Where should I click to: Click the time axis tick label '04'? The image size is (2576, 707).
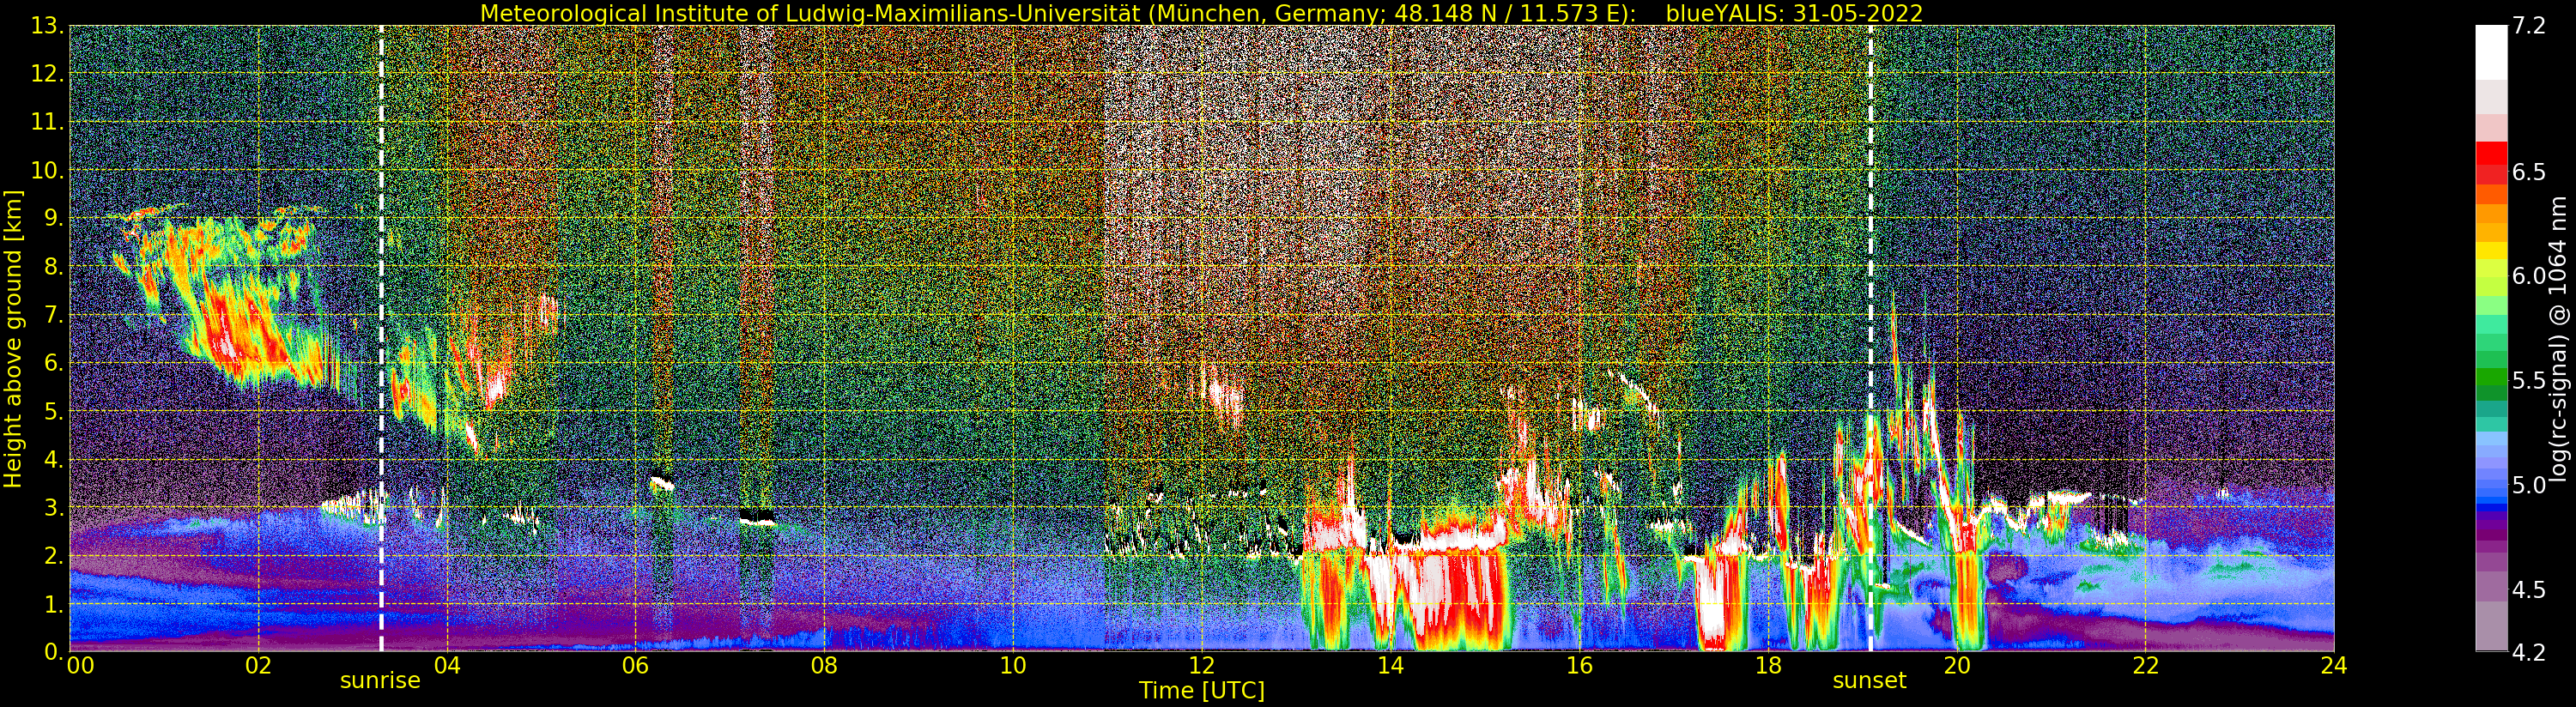click(x=447, y=665)
